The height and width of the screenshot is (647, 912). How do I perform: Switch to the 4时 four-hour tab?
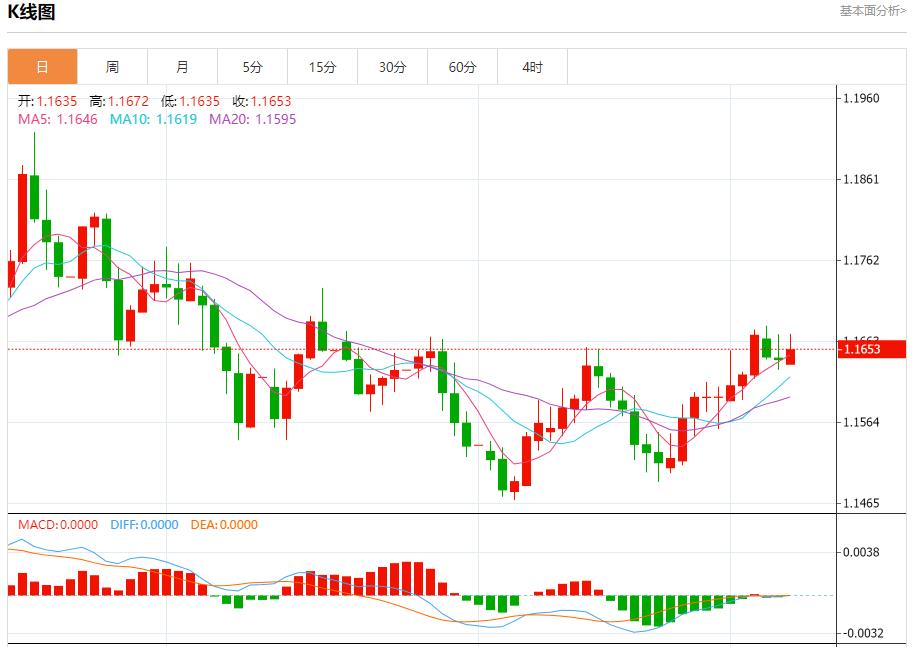(532, 67)
